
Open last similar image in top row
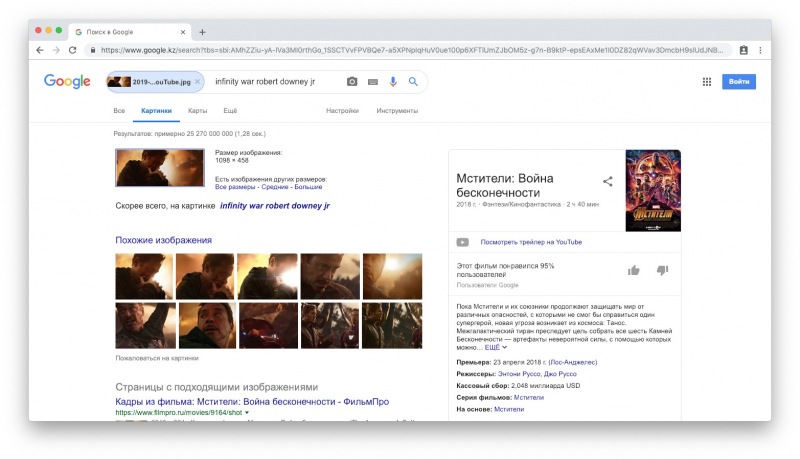pos(392,276)
